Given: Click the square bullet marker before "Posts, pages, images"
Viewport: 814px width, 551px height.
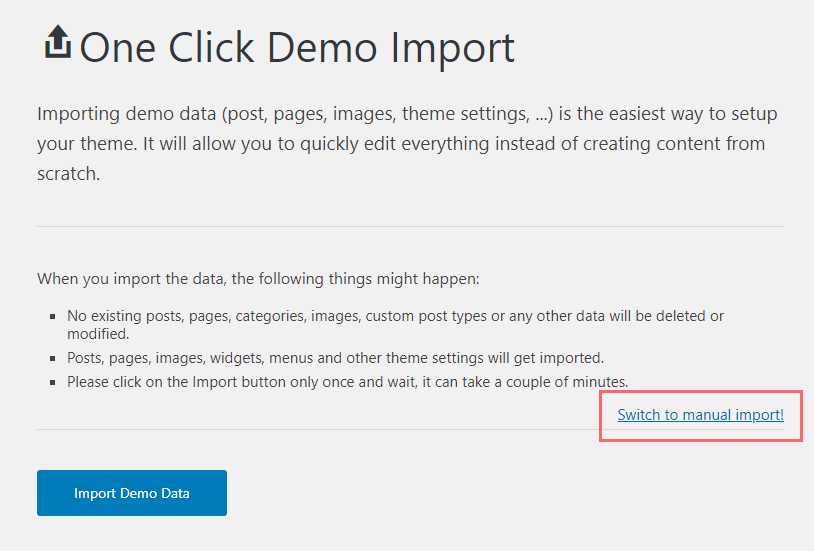Looking at the screenshot, I should (x=52, y=358).
